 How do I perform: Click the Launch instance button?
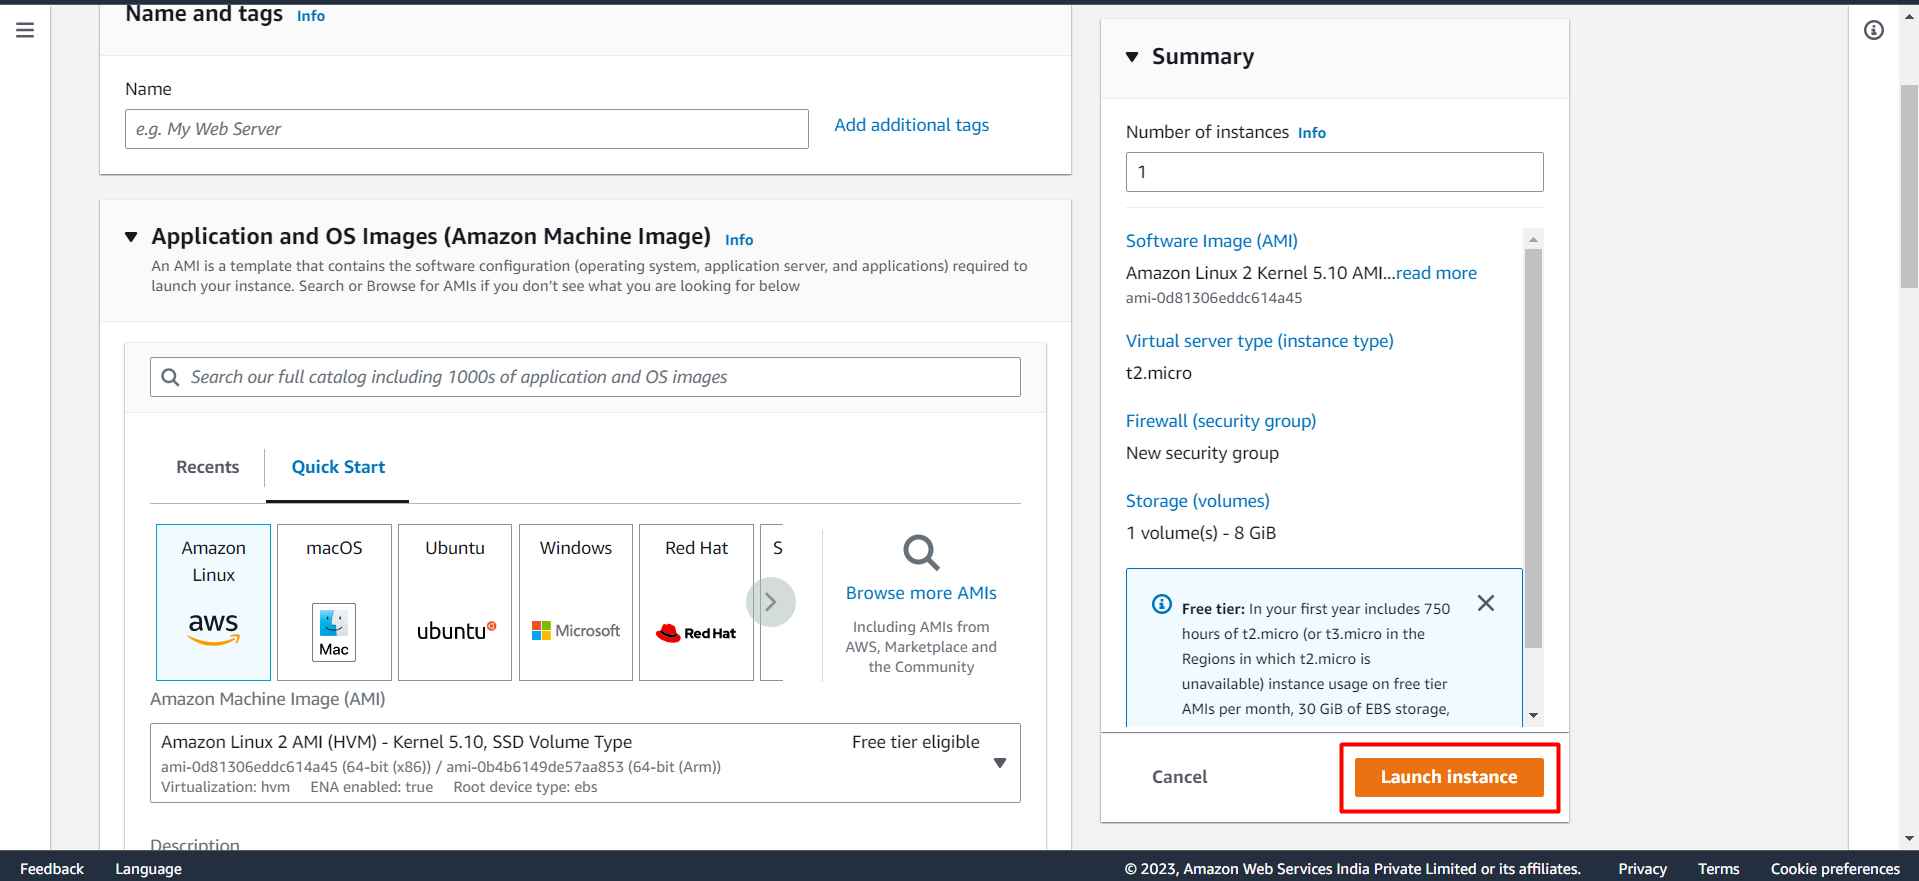[x=1449, y=777]
